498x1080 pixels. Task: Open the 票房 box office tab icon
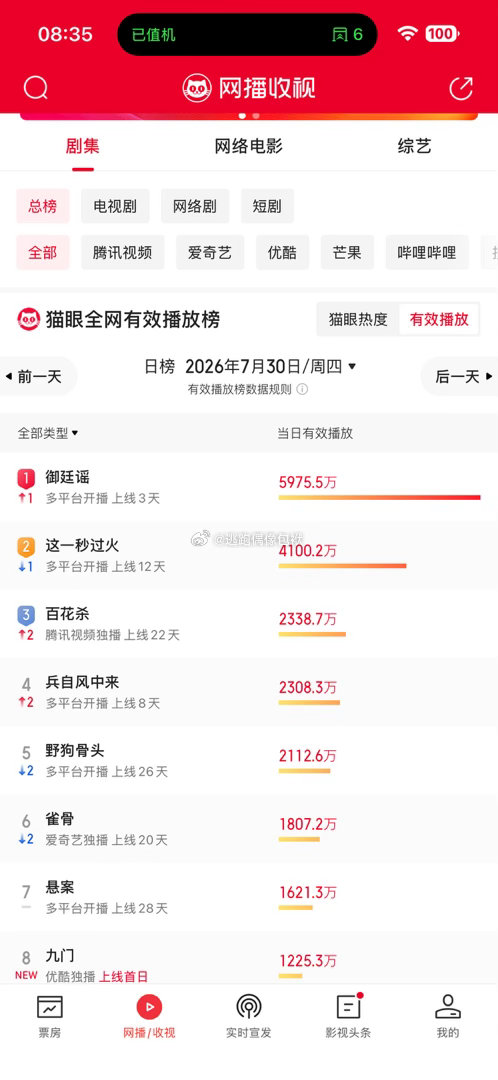pyautogui.click(x=50, y=1007)
